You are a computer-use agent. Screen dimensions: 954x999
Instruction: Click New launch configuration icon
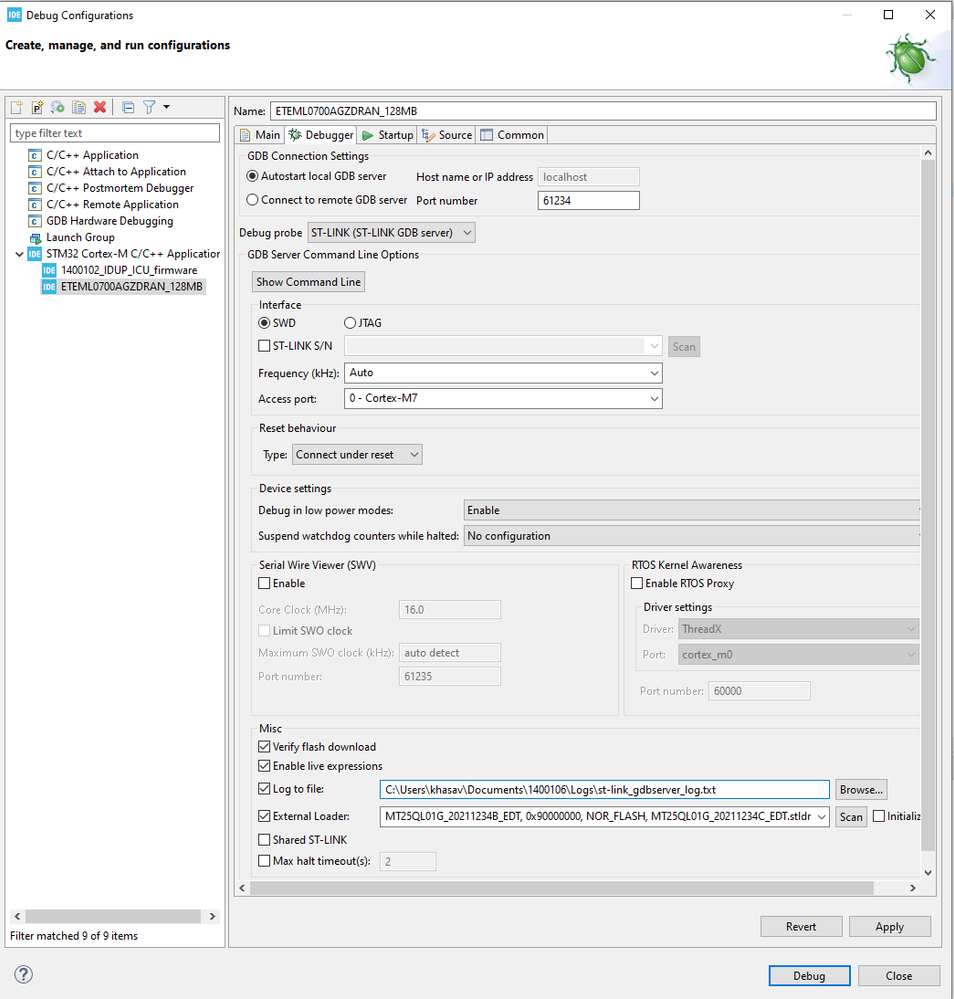pos(17,107)
